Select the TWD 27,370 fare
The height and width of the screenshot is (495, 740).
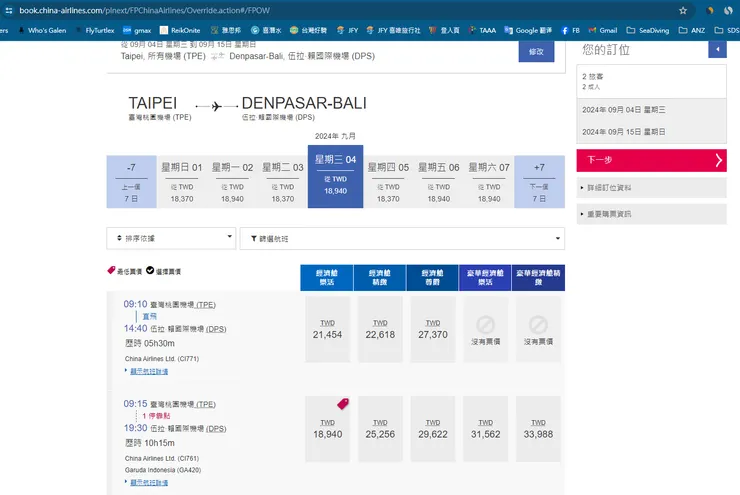point(433,329)
